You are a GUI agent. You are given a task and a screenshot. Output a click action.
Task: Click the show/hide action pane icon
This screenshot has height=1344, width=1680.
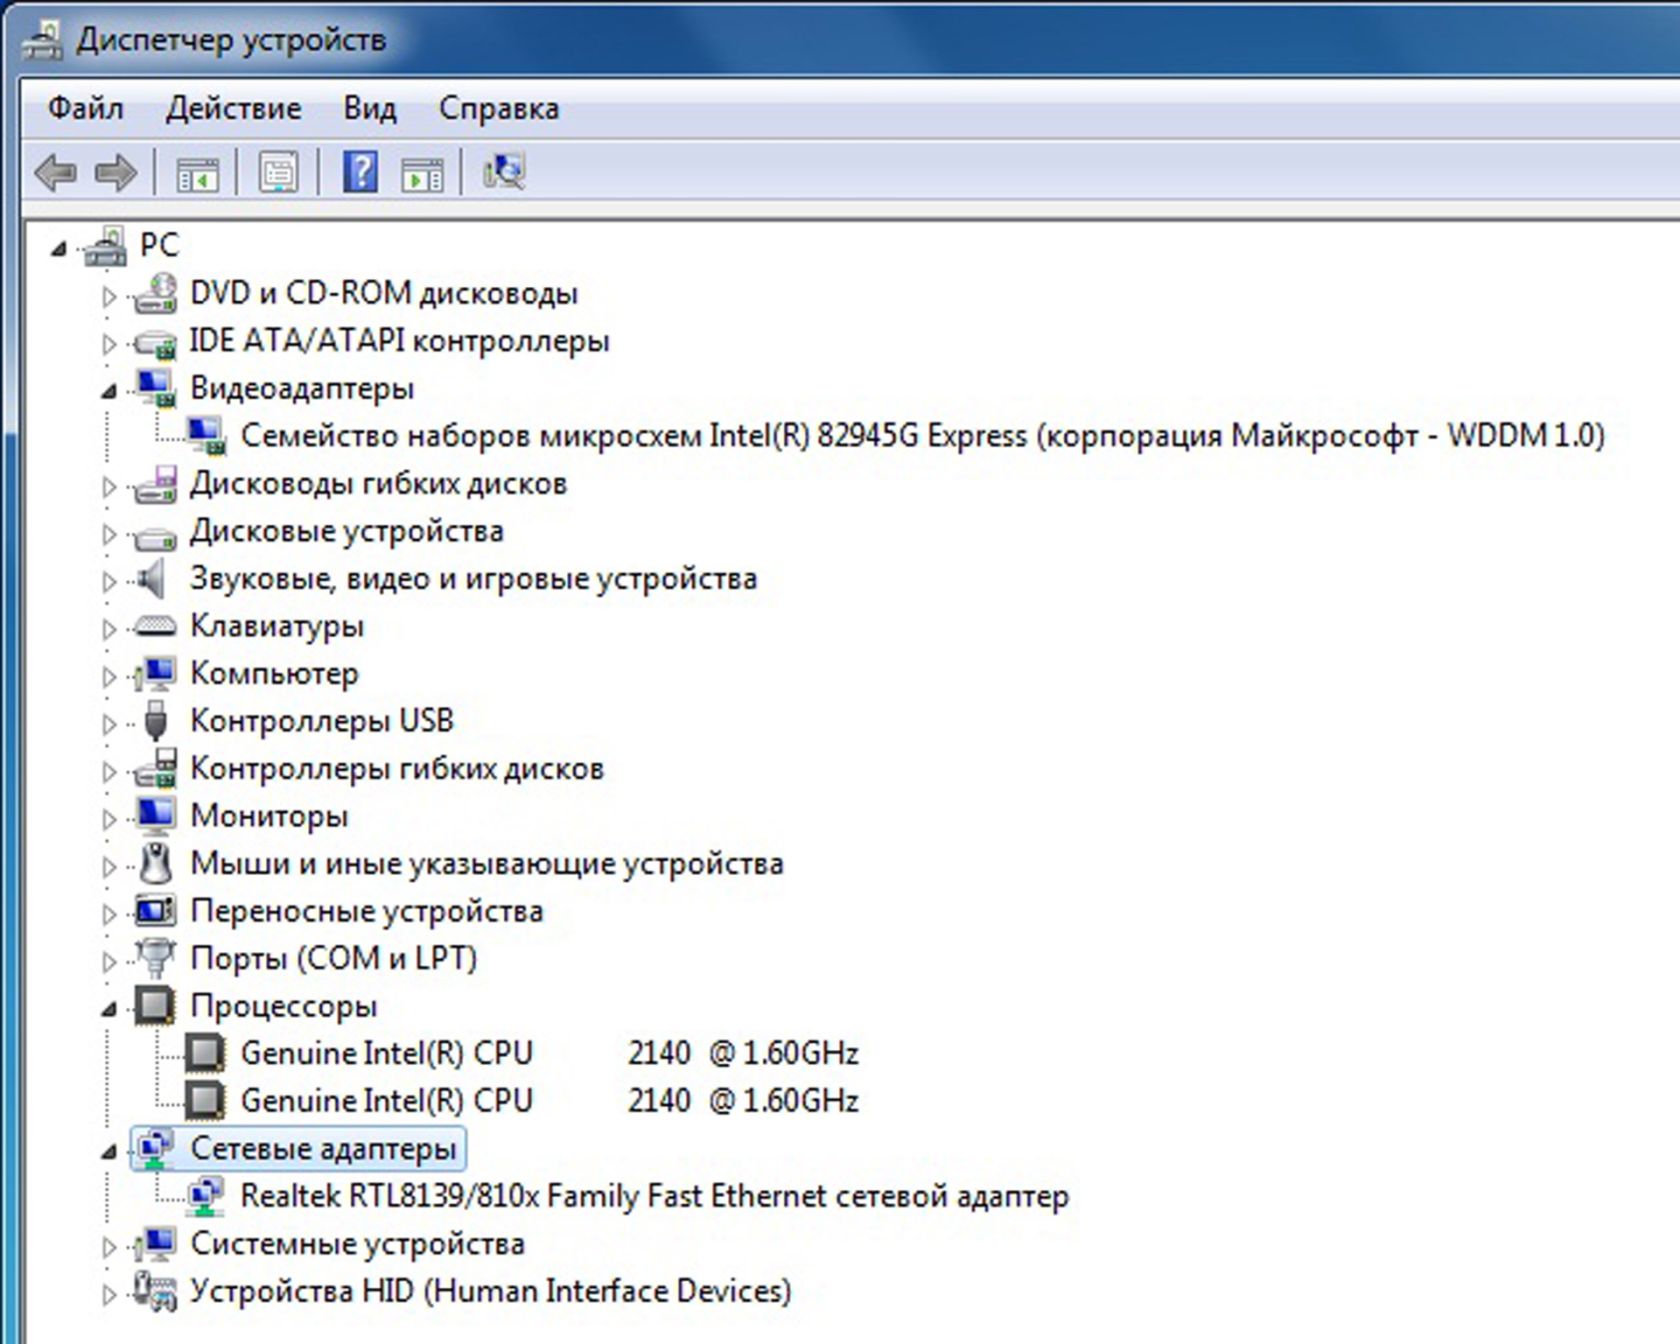click(423, 173)
